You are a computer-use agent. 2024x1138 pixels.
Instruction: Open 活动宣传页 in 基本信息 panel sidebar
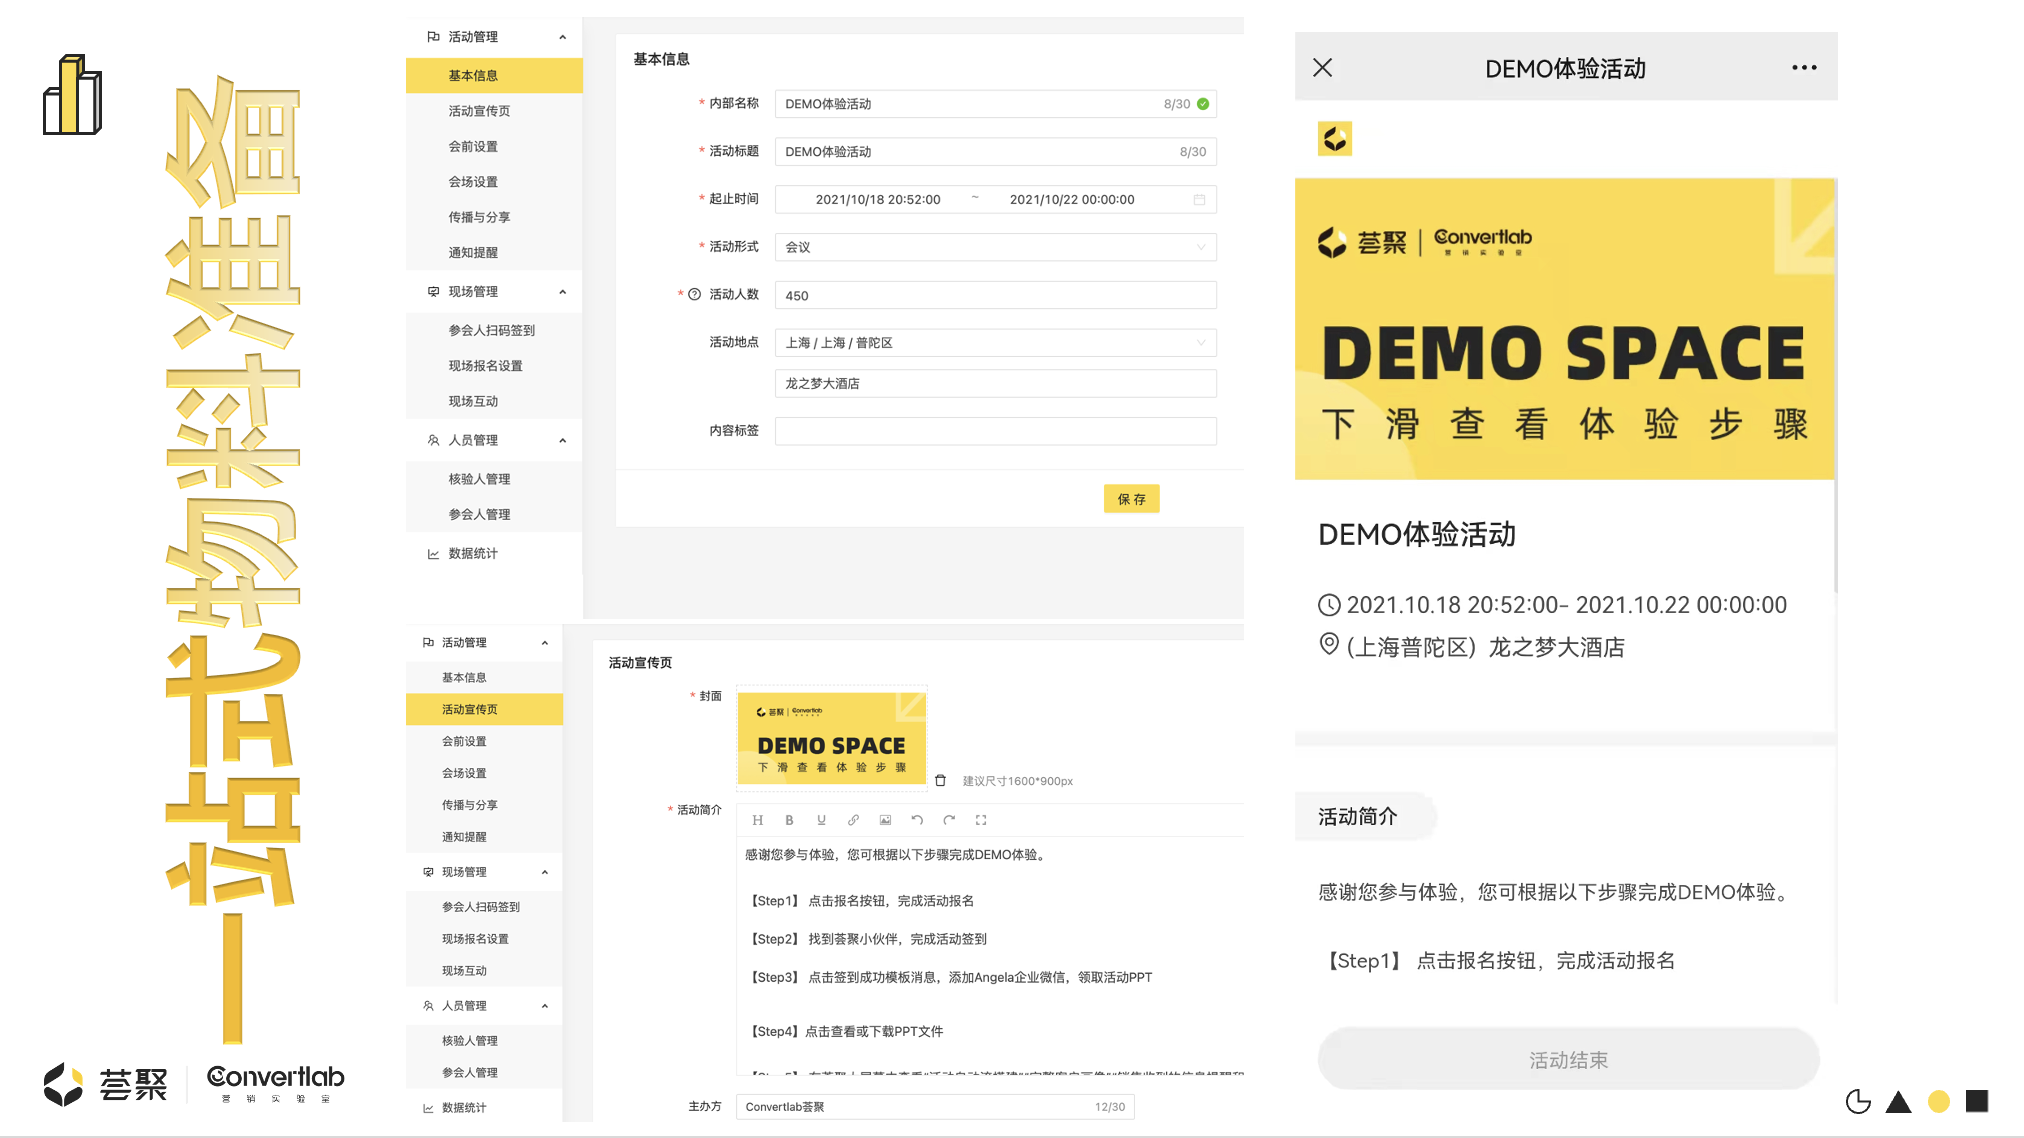coord(479,111)
